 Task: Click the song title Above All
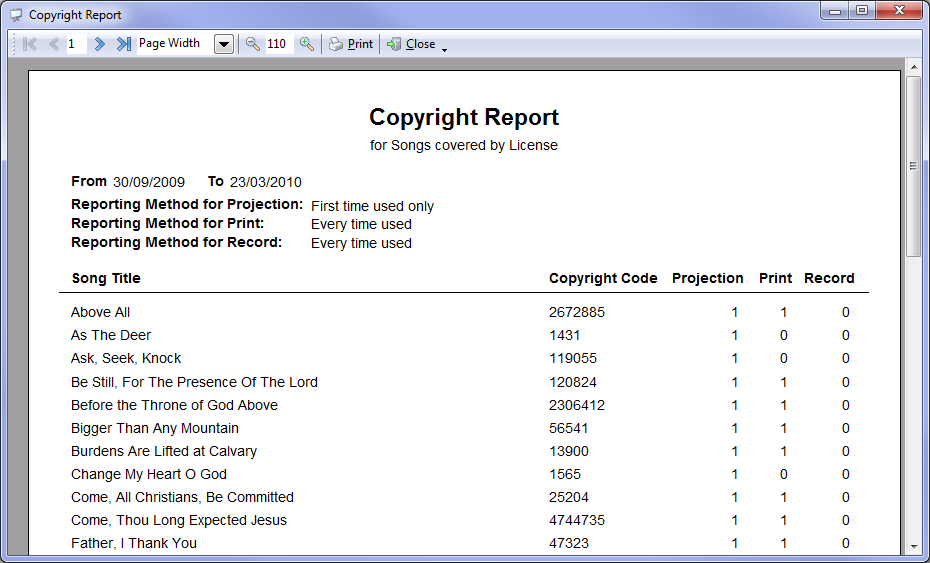coord(100,312)
